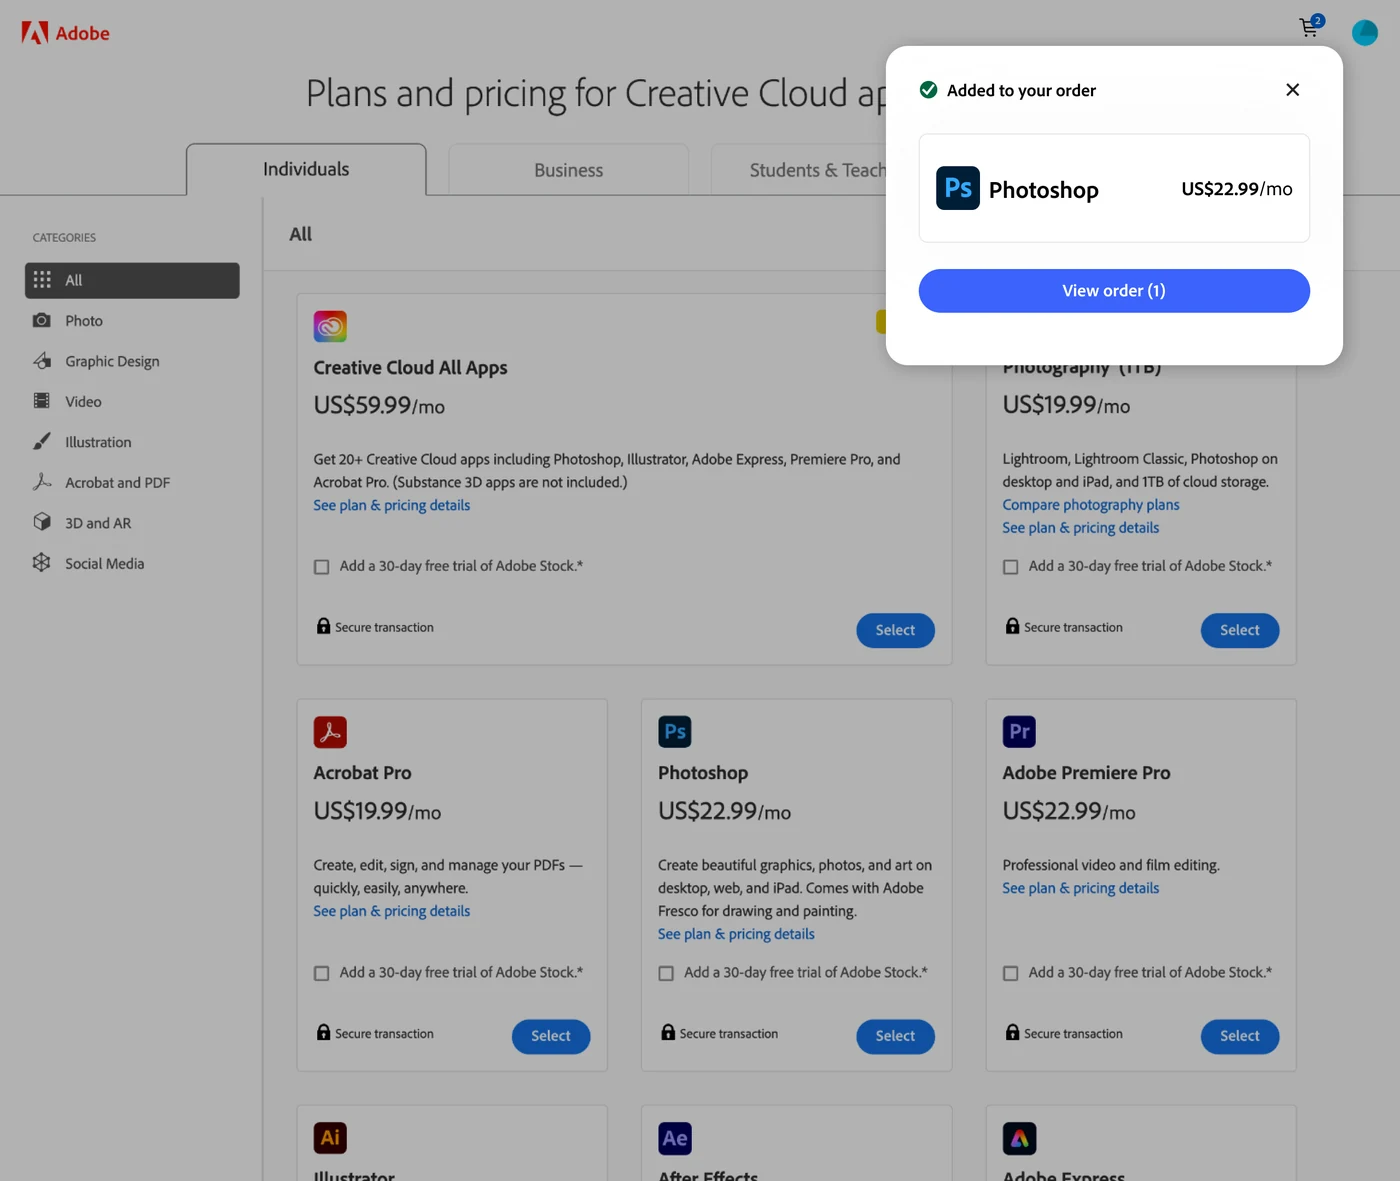Click the Adobe Premiere Pro icon

pyautogui.click(x=1019, y=732)
